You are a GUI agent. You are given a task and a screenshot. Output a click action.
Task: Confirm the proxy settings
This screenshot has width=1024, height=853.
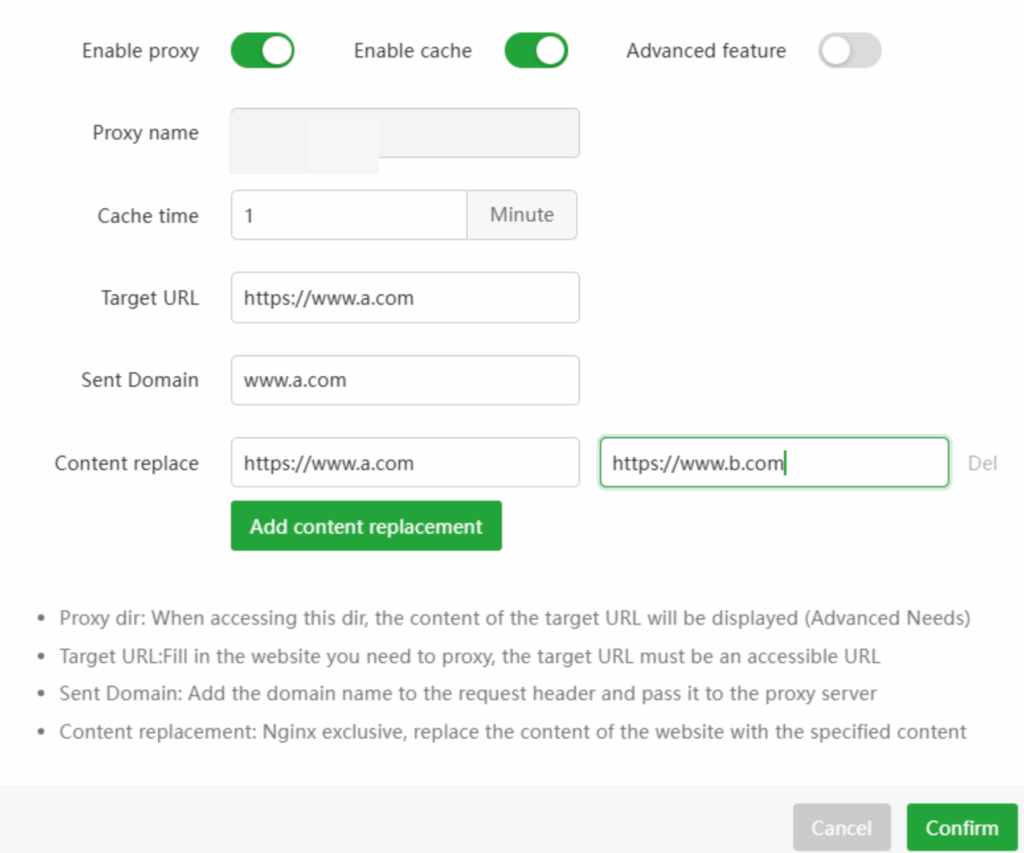tap(961, 828)
